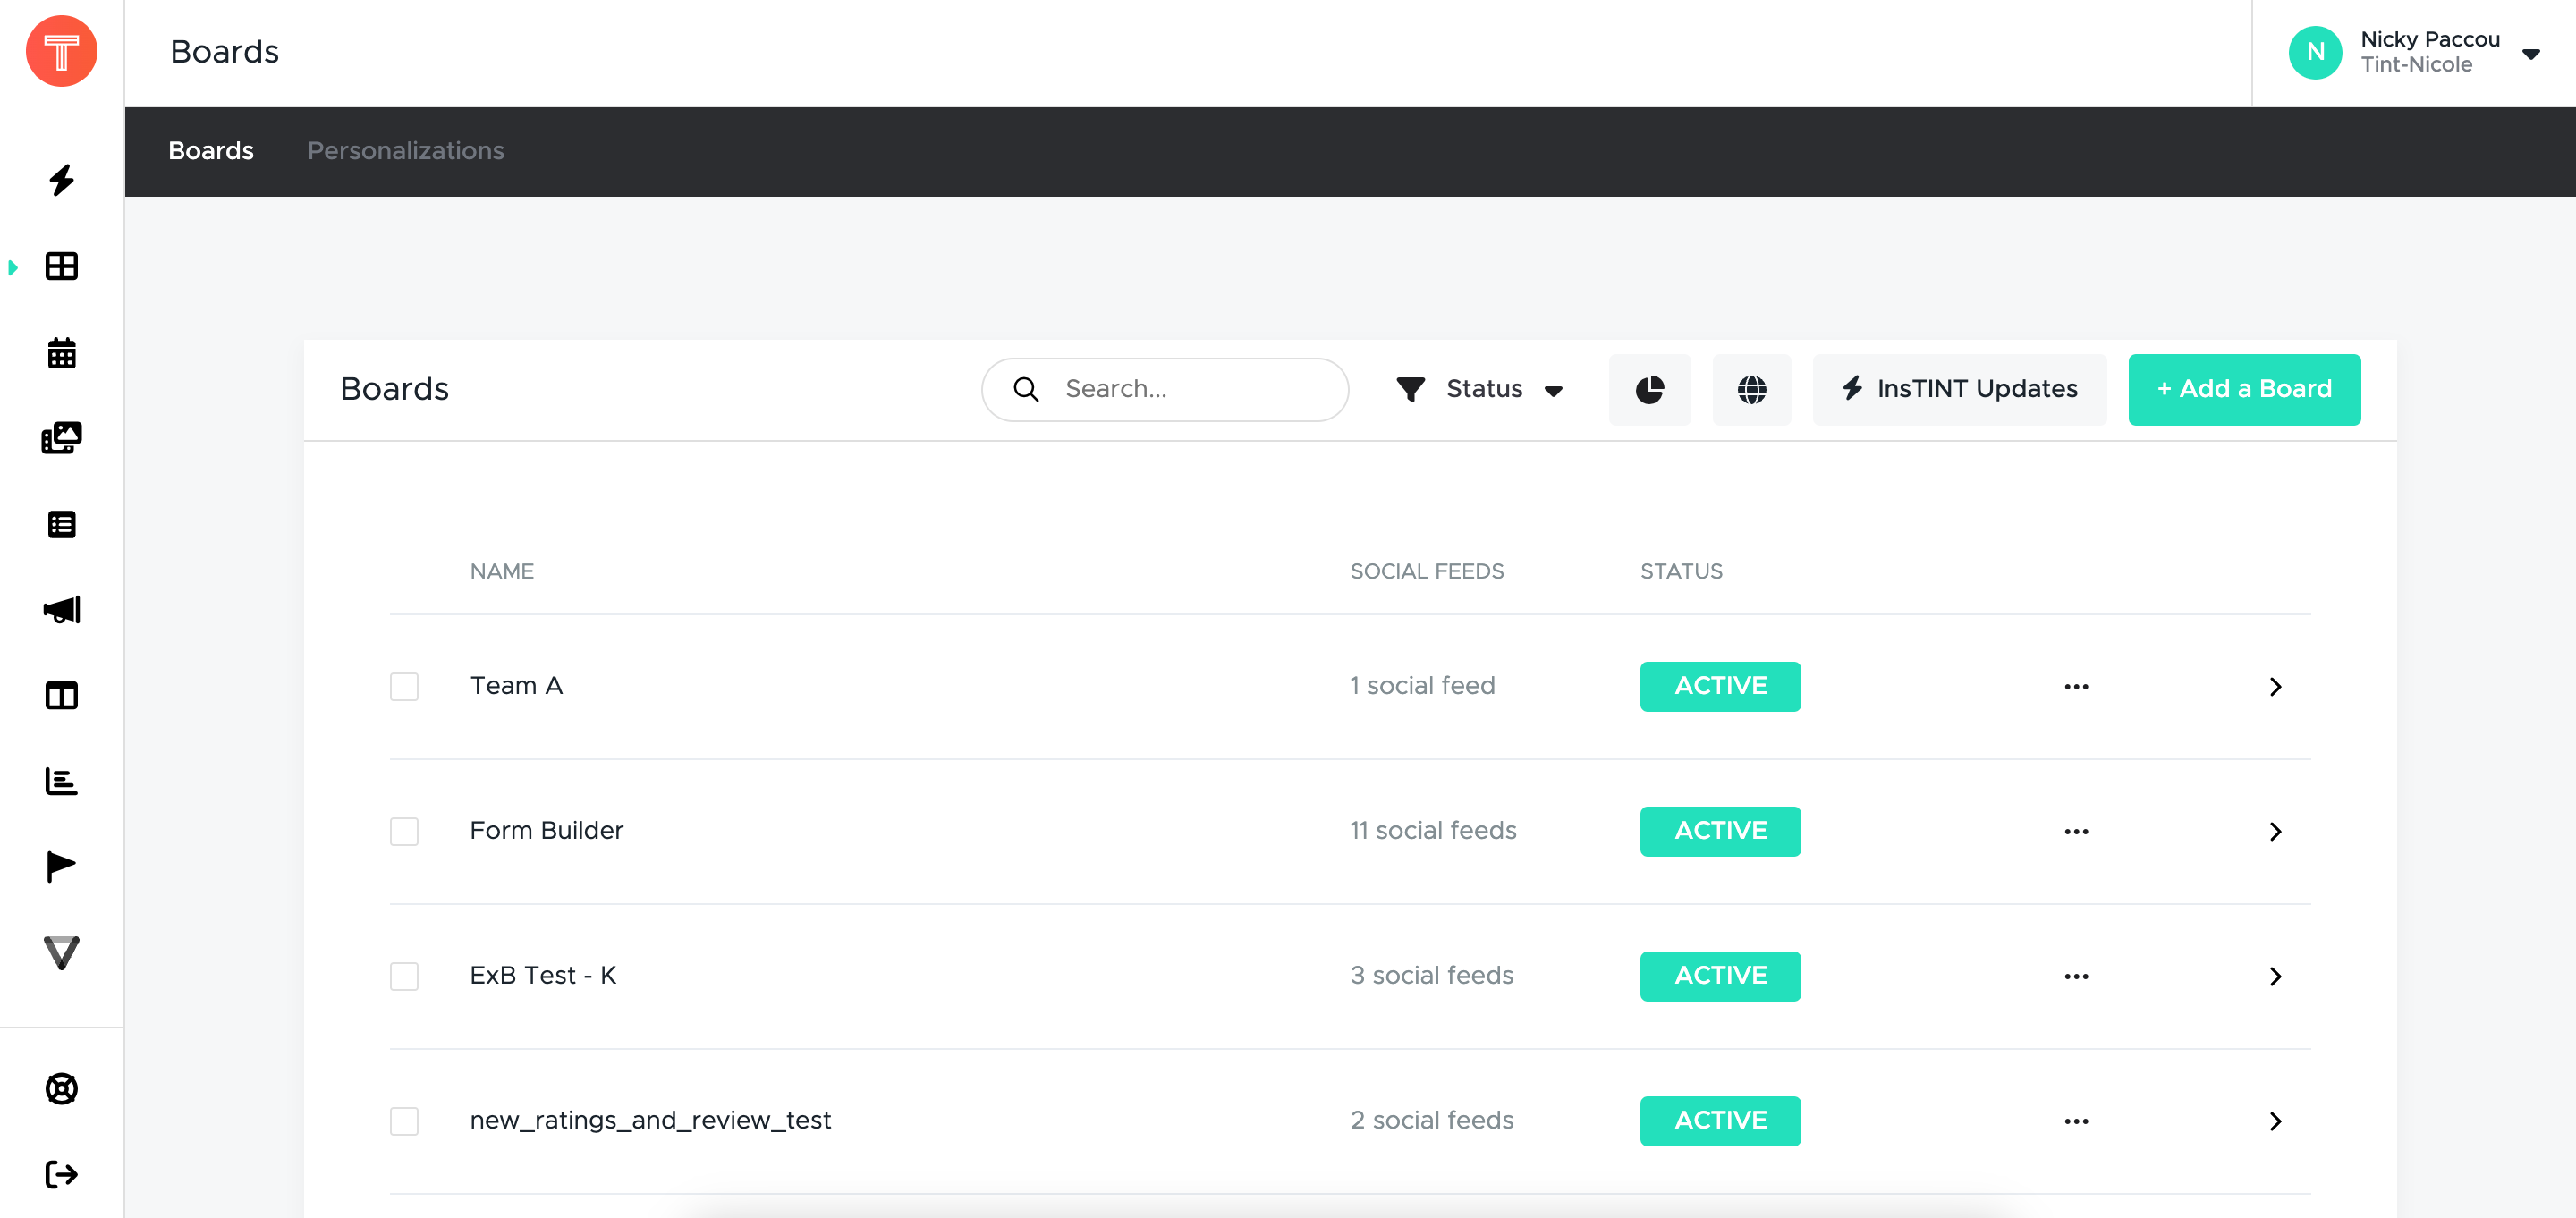
Task: Select the Team A checkbox
Action: [x=404, y=687]
